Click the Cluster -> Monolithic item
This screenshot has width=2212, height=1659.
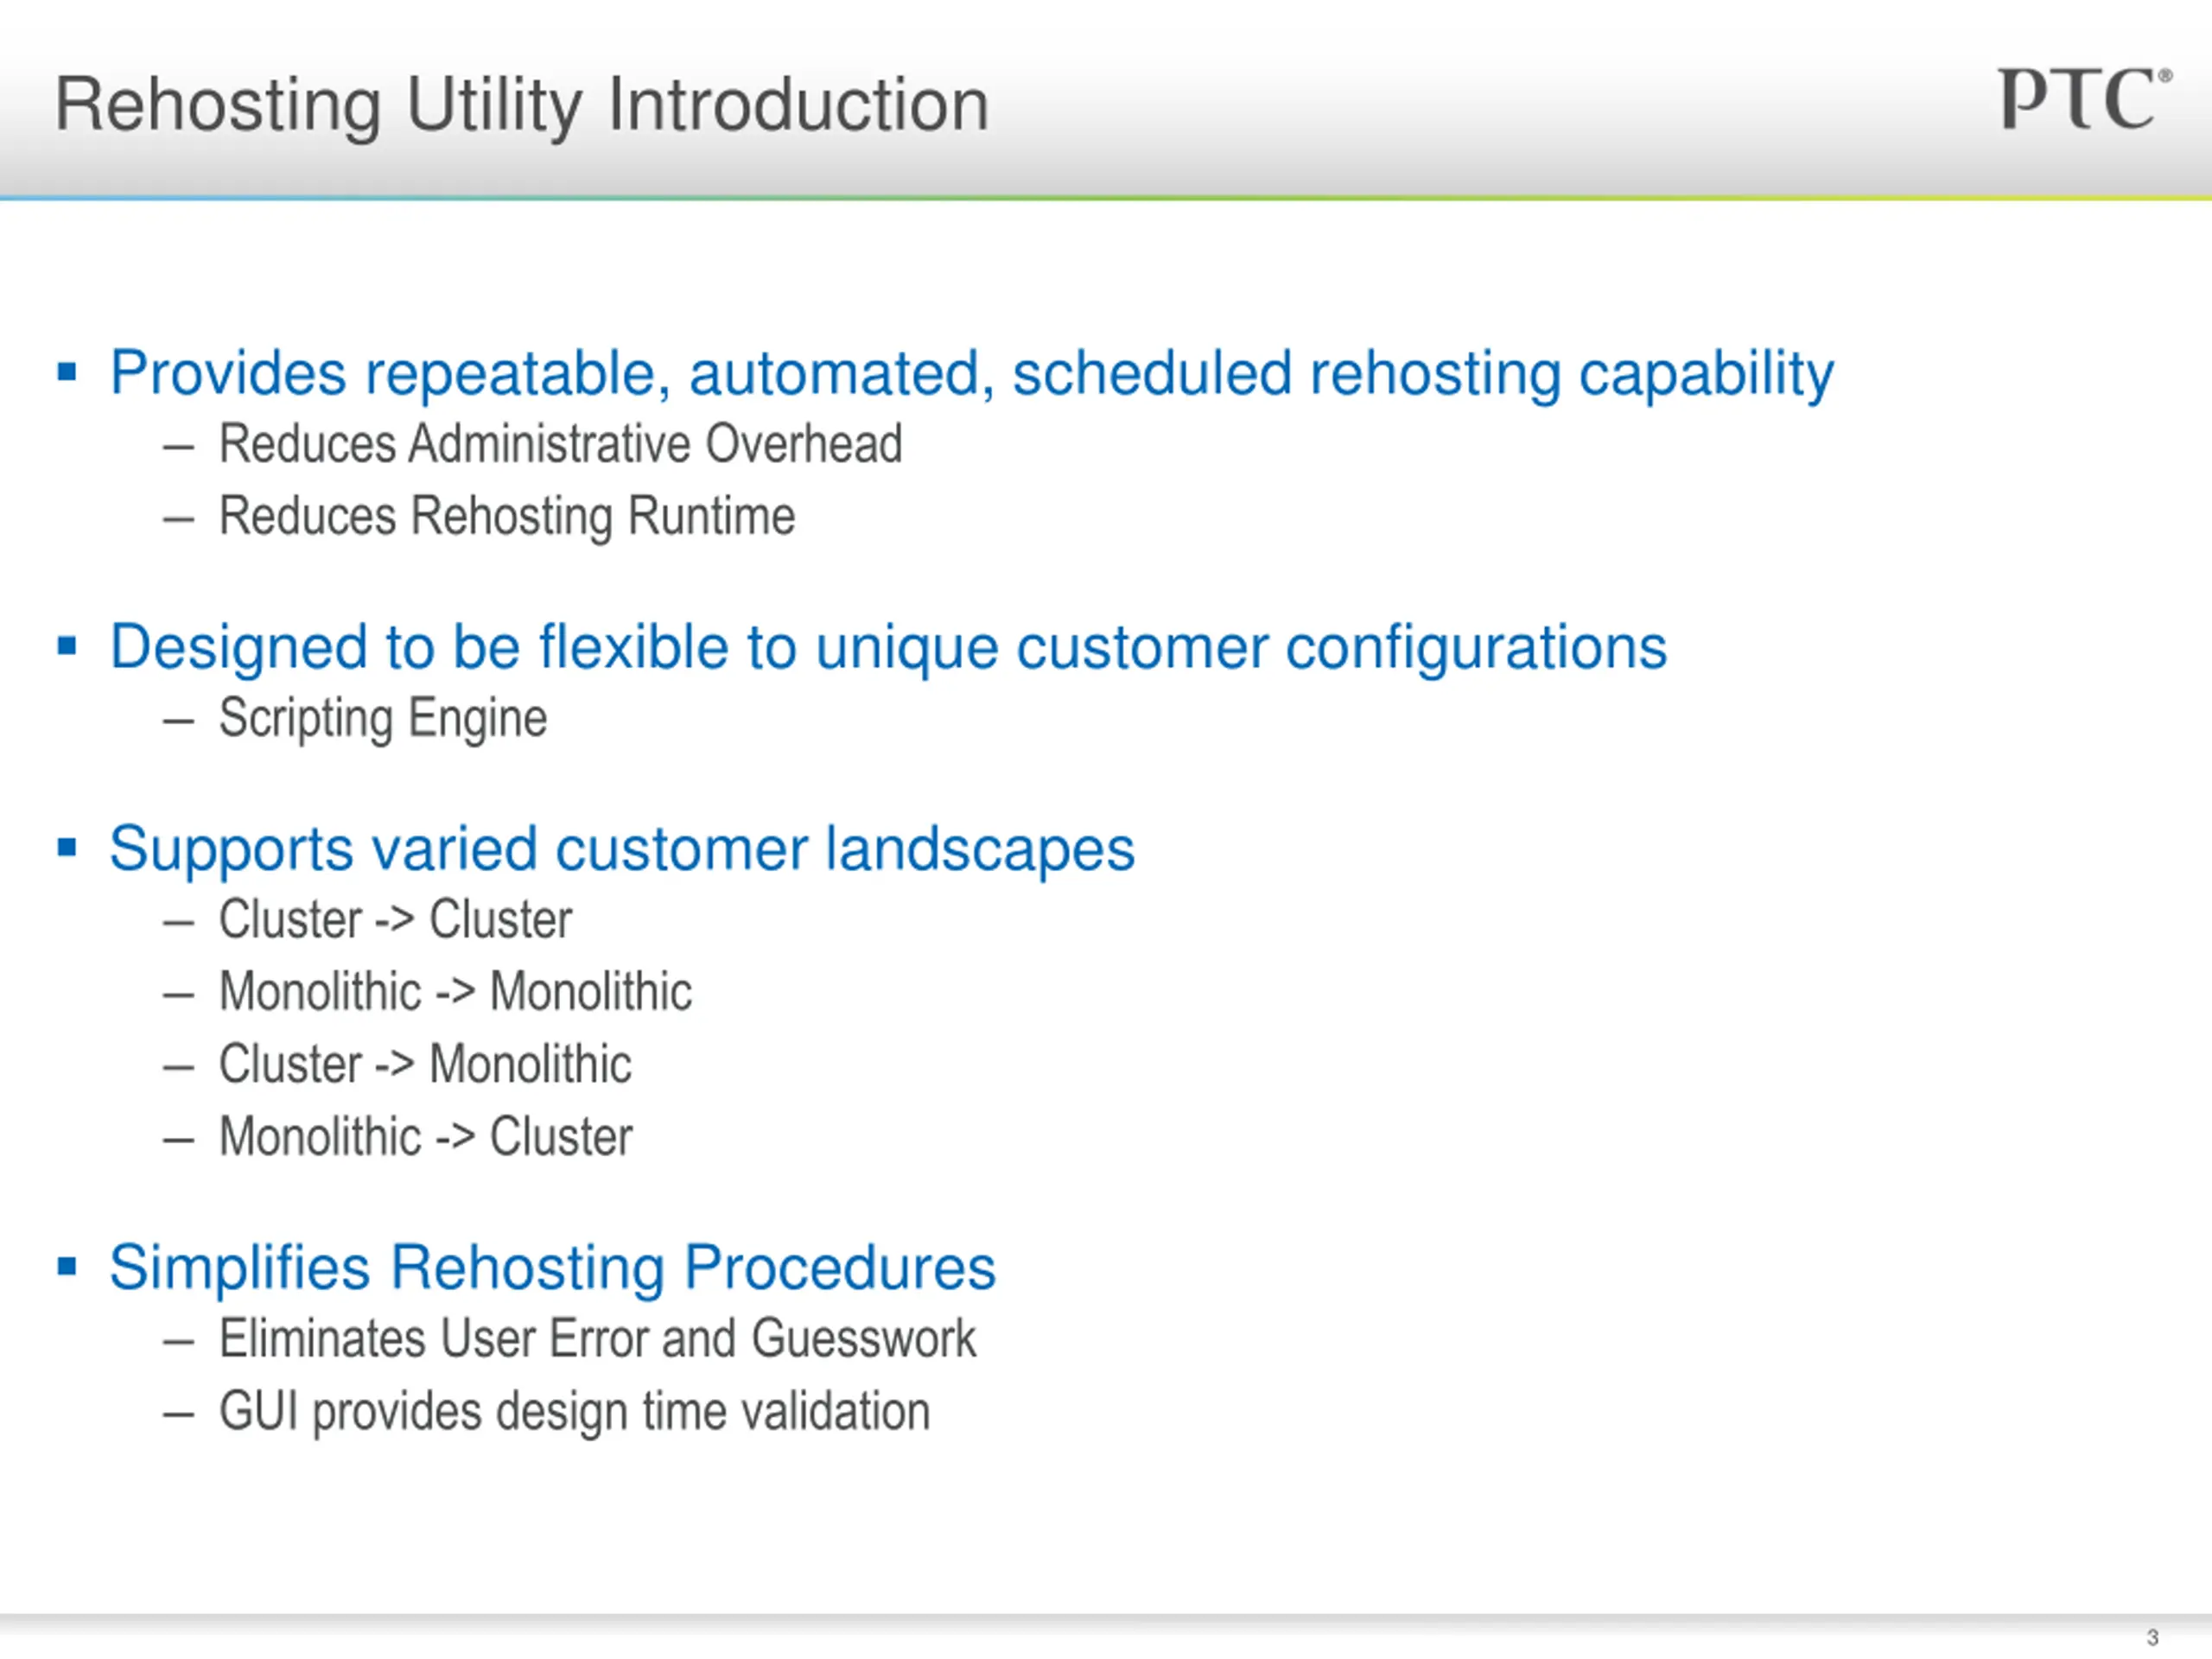pyautogui.click(x=425, y=1063)
